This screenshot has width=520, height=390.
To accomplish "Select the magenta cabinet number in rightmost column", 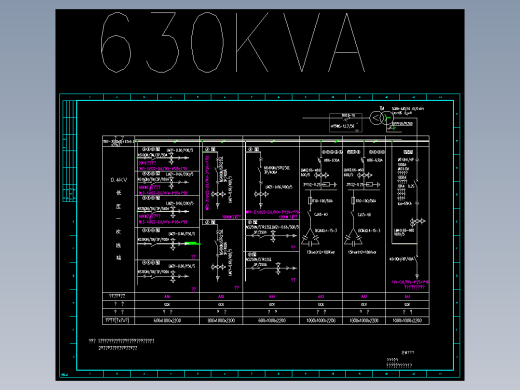I will coord(407,296).
